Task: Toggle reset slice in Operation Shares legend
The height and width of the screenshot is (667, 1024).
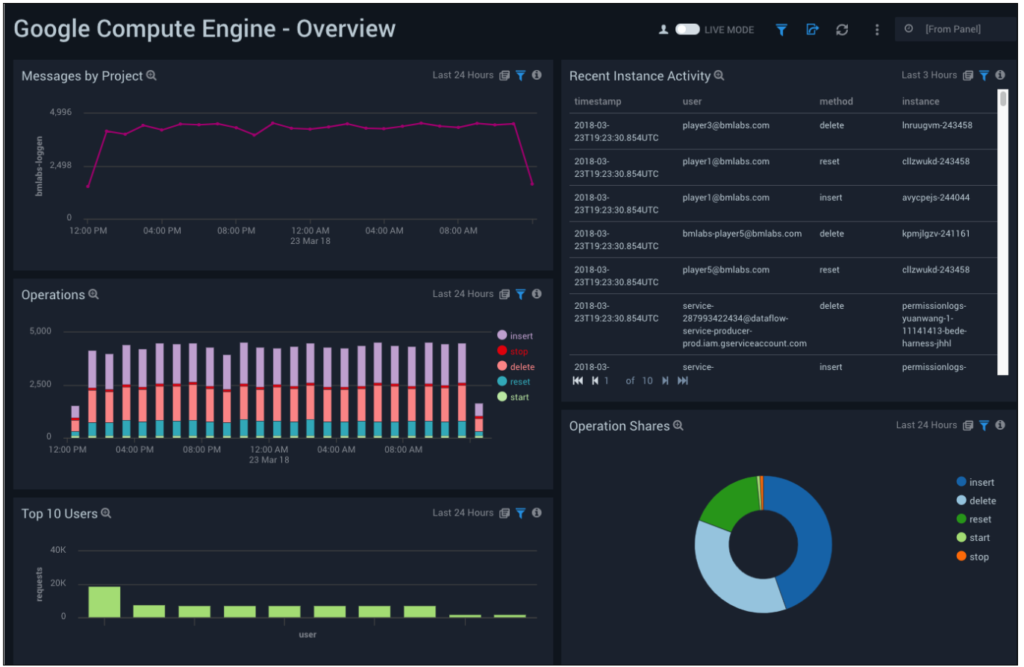Action: pos(974,519)
